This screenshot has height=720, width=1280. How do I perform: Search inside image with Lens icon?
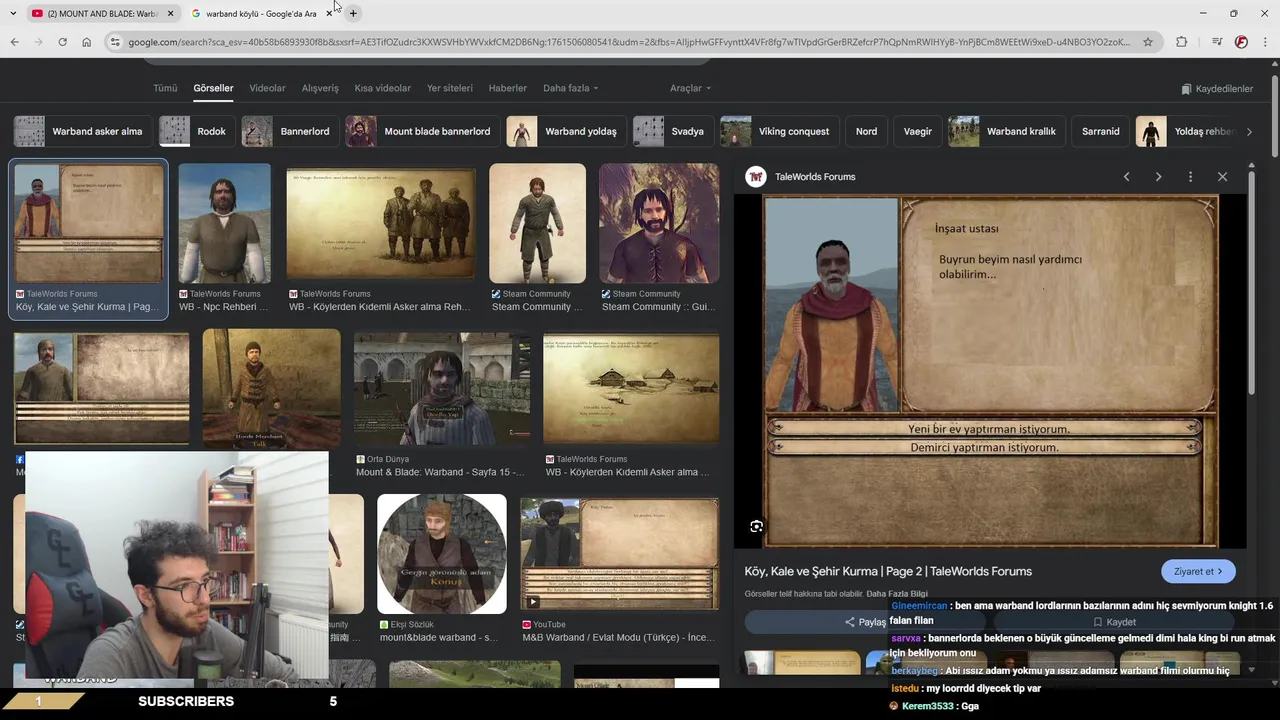757,526
